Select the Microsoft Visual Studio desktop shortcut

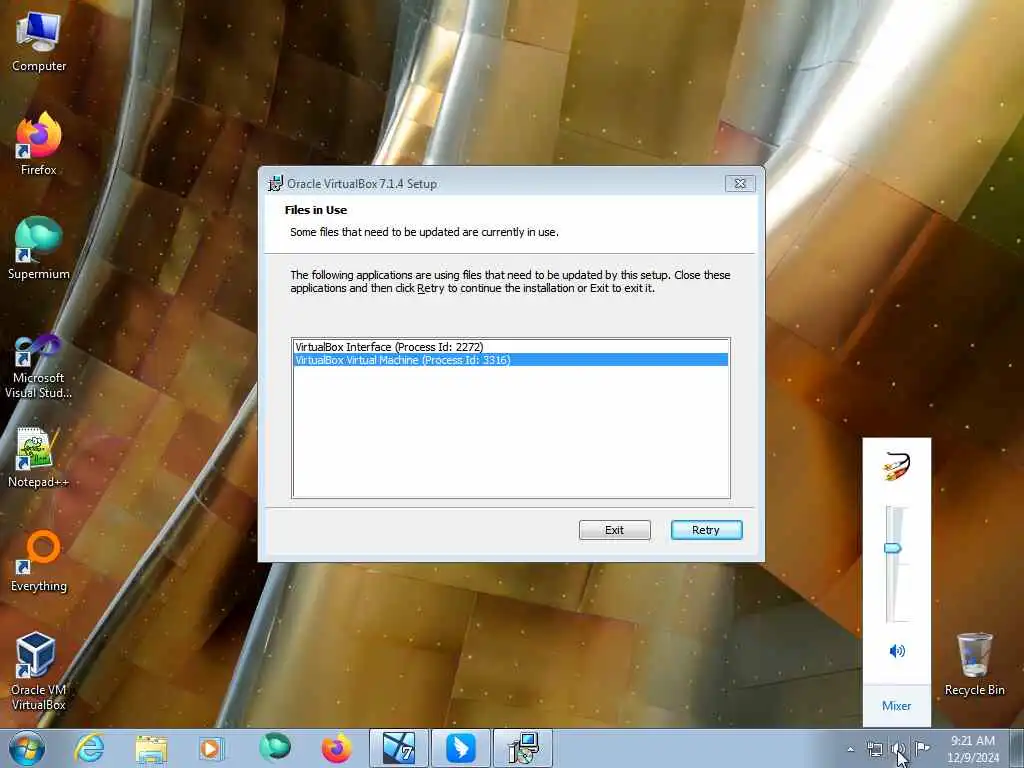pyautogui.click(x=39, y=366)
